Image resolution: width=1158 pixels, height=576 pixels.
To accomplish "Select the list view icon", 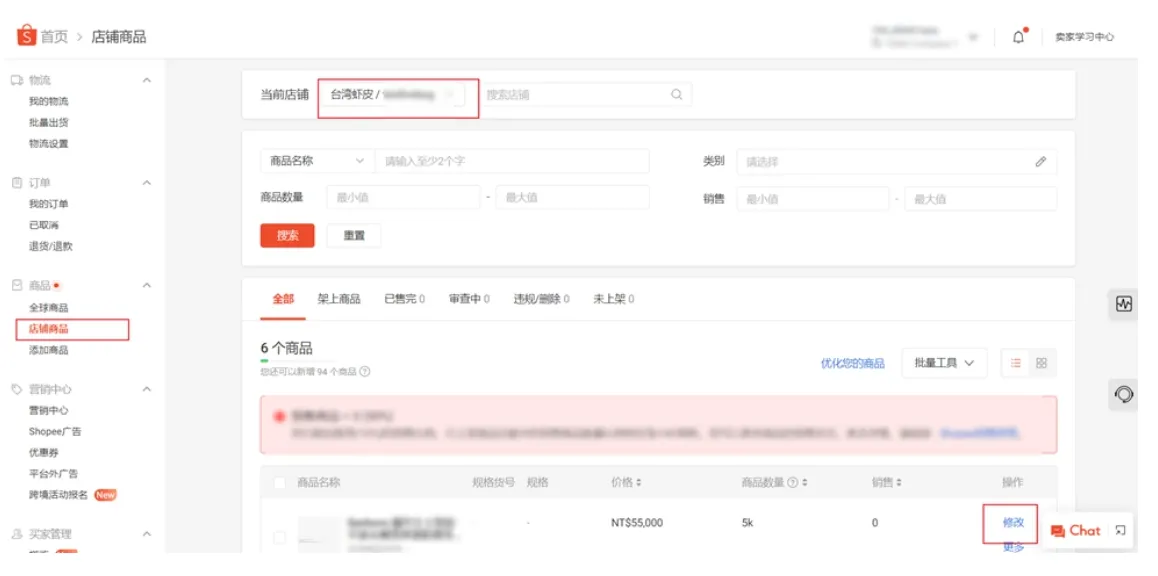I will click(x=1016, y=363).
